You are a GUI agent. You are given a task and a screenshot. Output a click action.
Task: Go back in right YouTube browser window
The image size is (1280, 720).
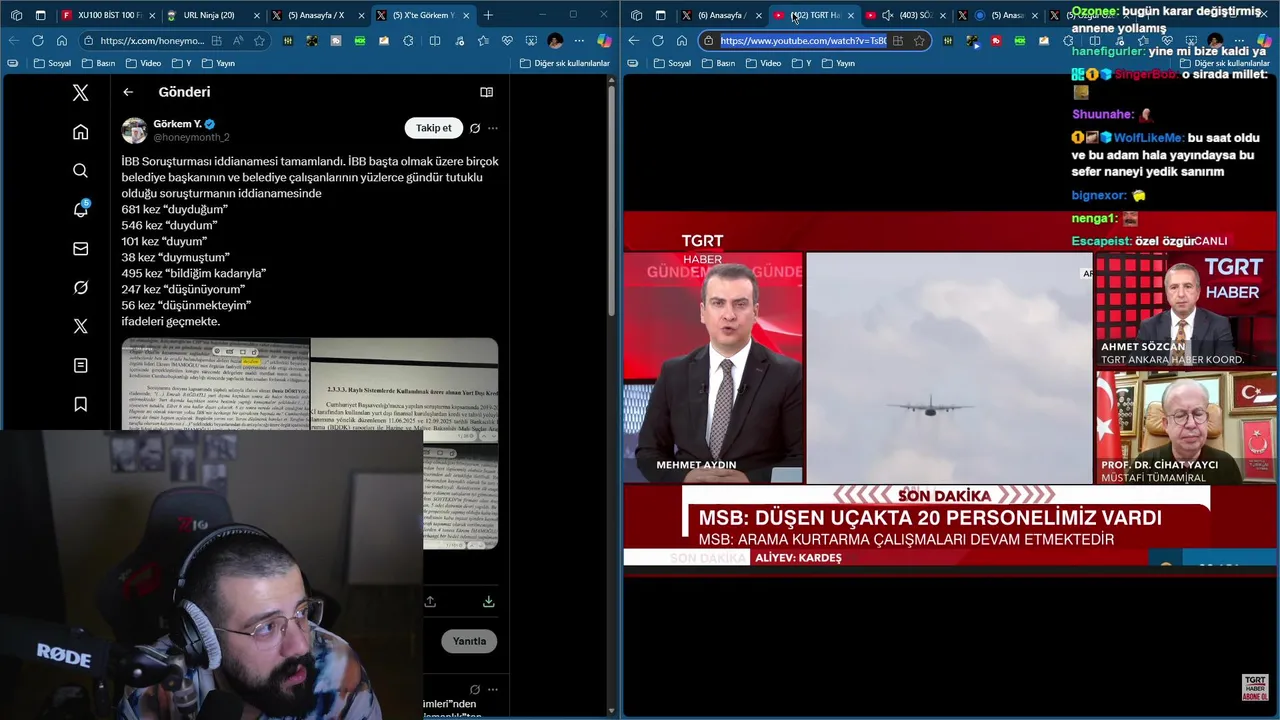coord(633,41)
